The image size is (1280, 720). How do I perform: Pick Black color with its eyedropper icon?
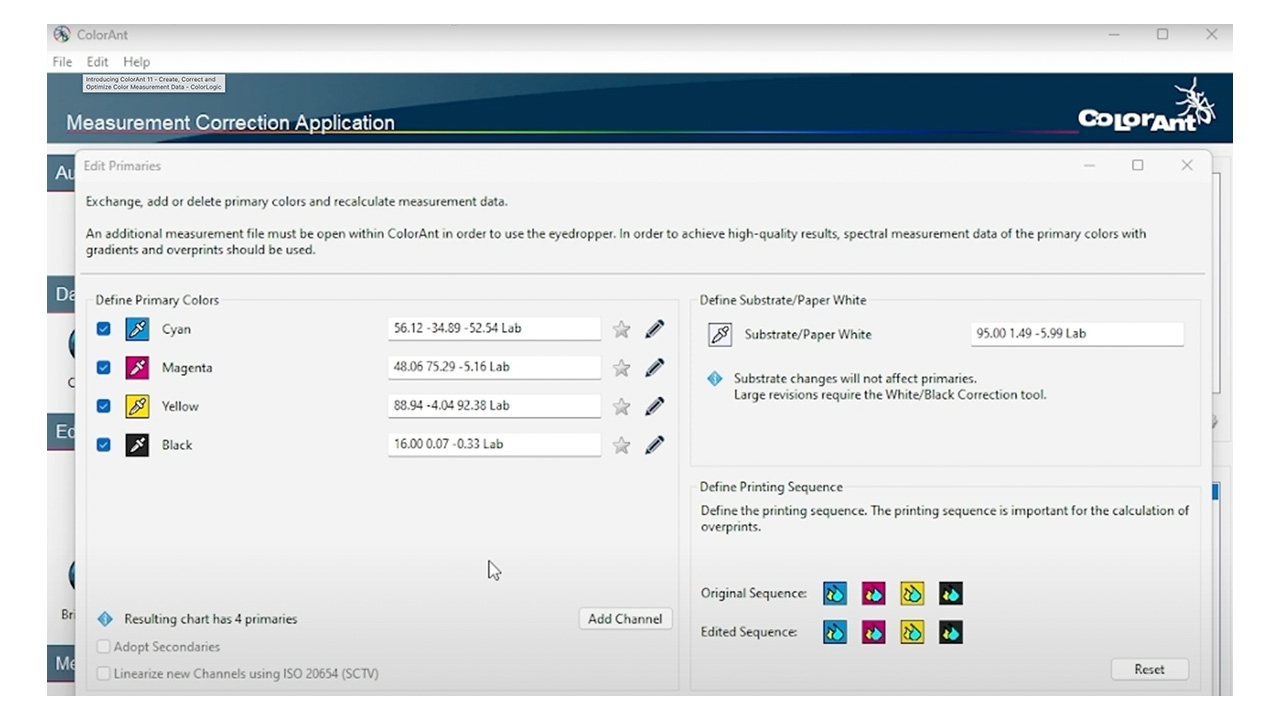pyautogui.click(x=137, y=445)
